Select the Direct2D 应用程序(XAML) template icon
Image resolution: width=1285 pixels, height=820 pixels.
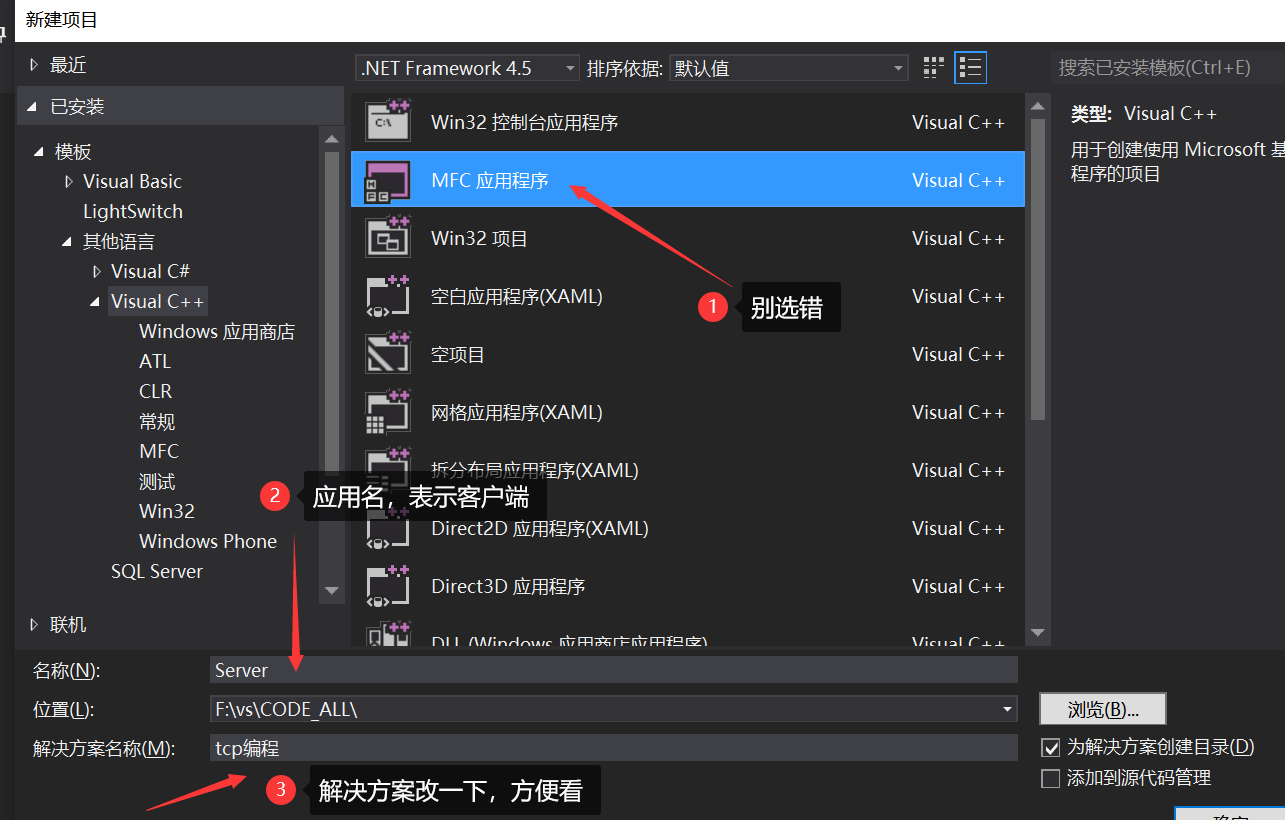(387, 528)
